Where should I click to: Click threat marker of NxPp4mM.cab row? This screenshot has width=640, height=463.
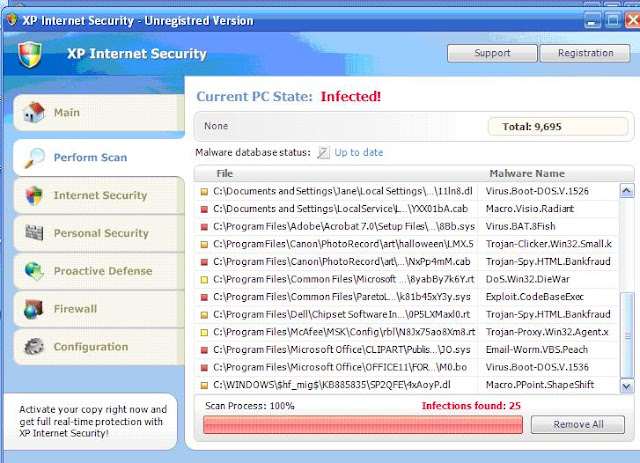click(204, 262)
